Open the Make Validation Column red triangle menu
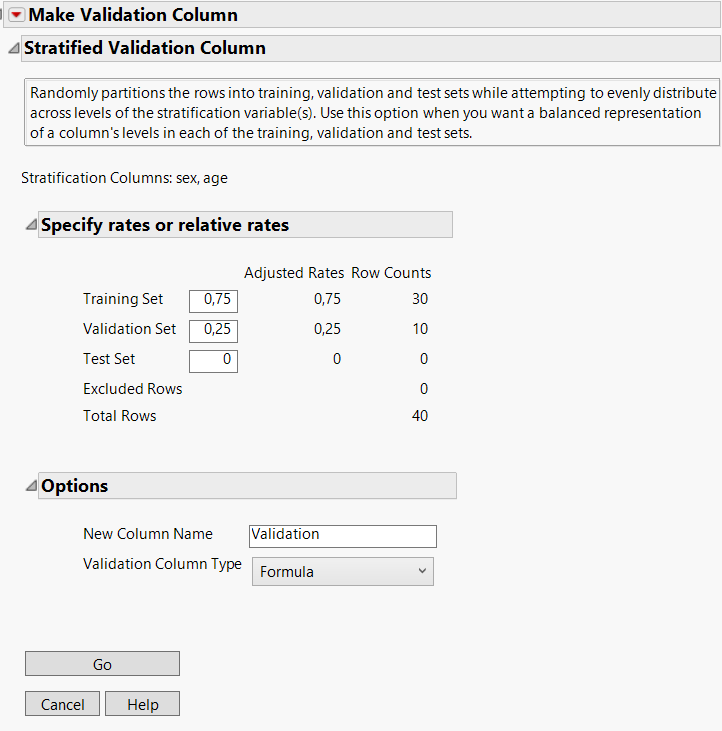722x731 pixels. tap(16, 15)
